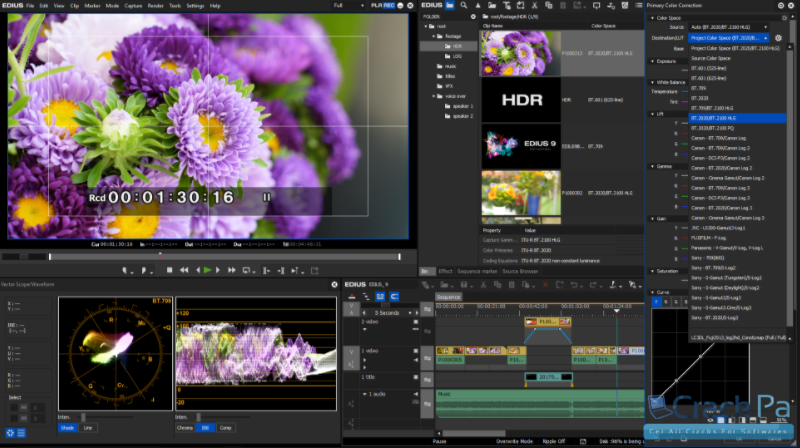Click the HDR clip thumbnail in Bin
The width and height of the screenshot is (800, 448).
(x=521, y=100)
